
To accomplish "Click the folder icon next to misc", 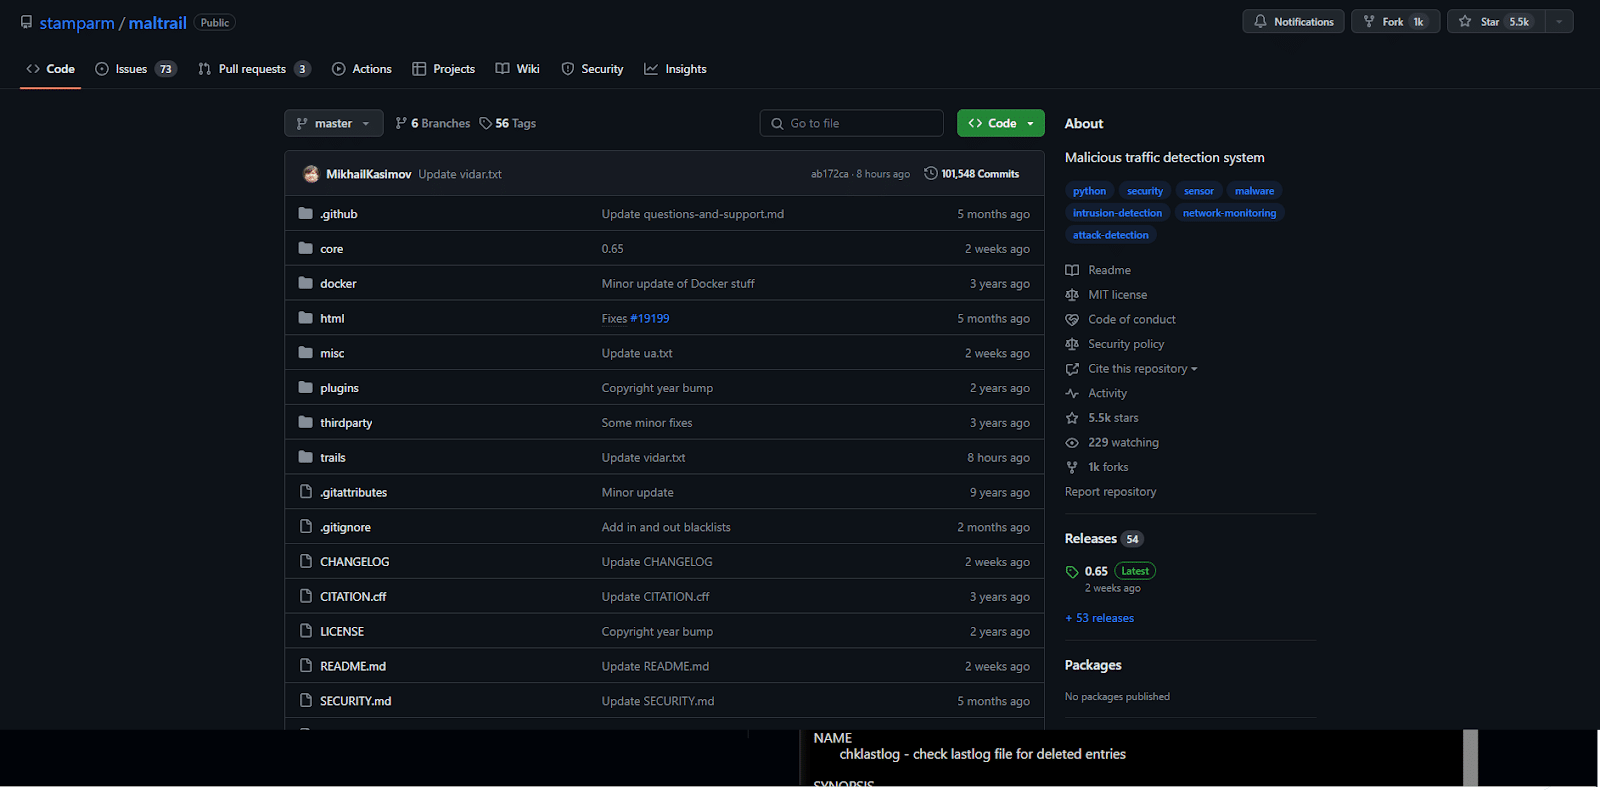I will pyautogui.click(x=306, y=353).
